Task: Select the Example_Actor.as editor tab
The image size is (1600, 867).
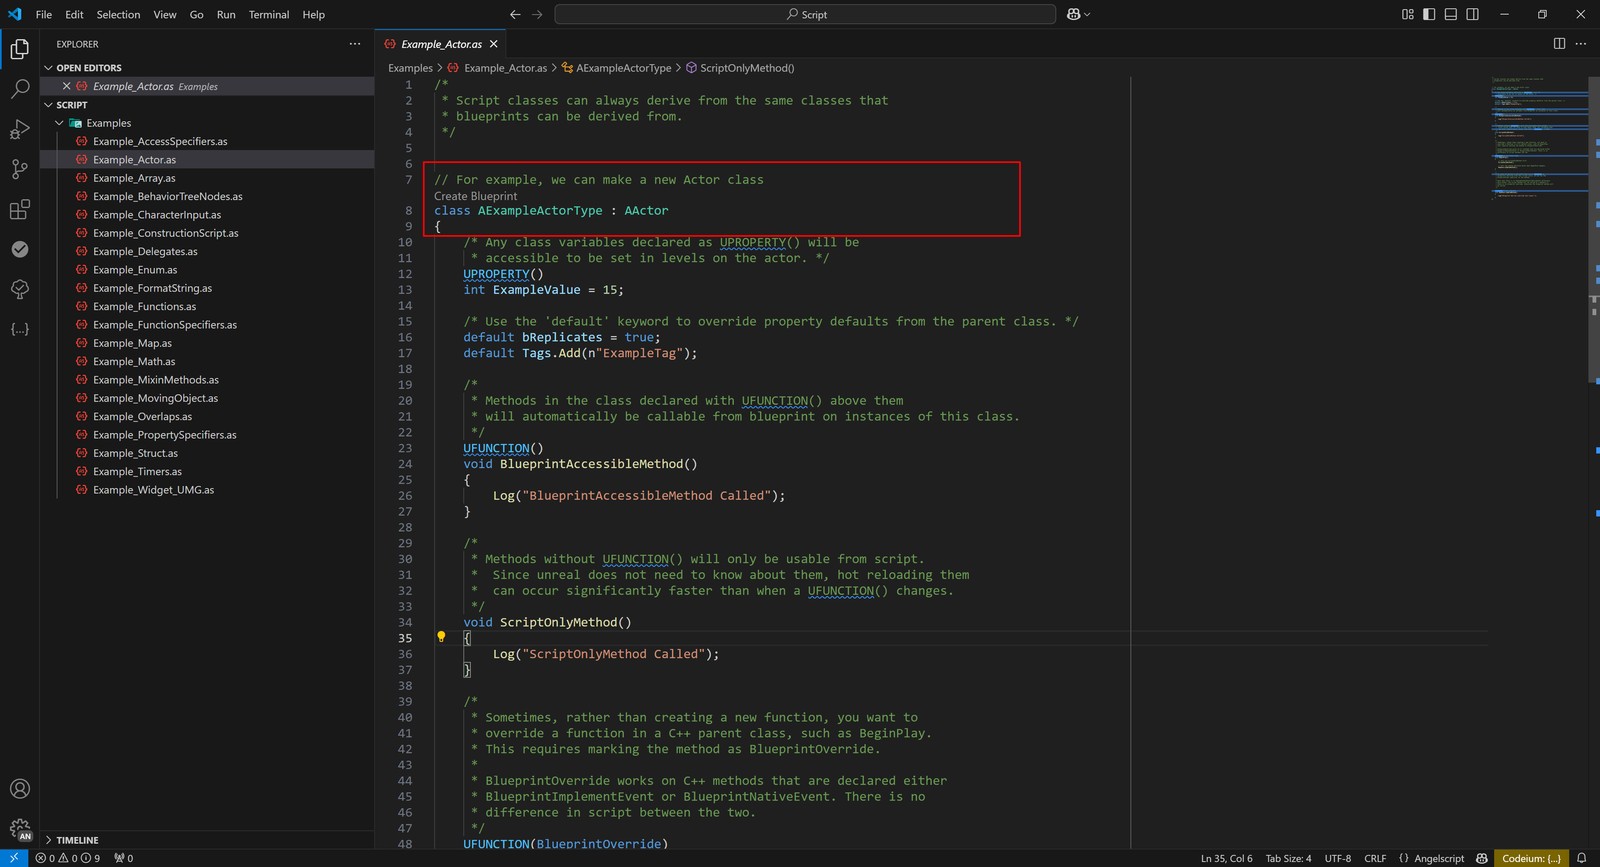Action: pyautogui.click(x=440, y=44)
